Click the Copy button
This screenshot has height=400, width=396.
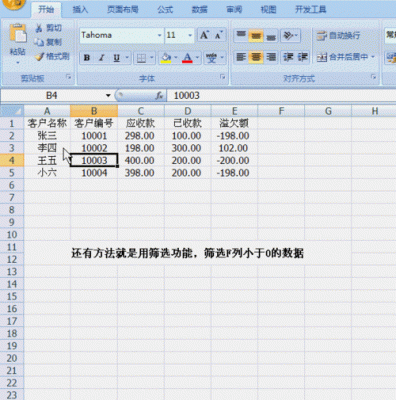pos(49,42)
